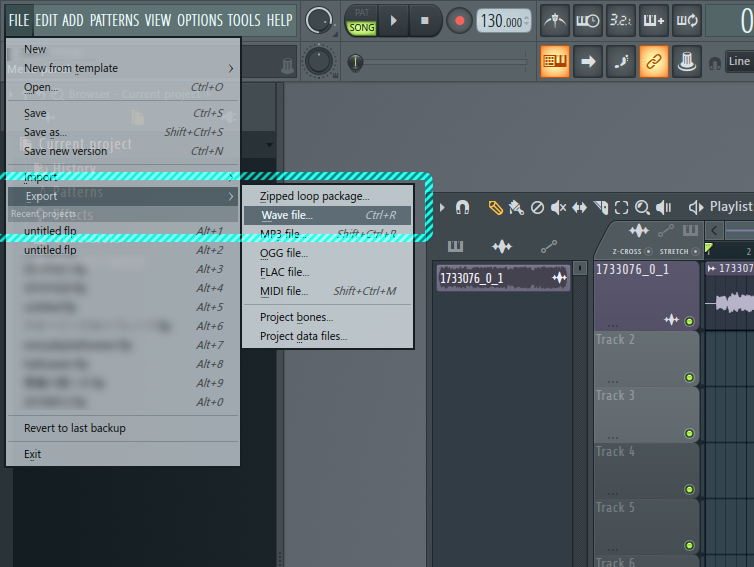
Task: Expand the Import submenu
Action: [x=123, y=177]
